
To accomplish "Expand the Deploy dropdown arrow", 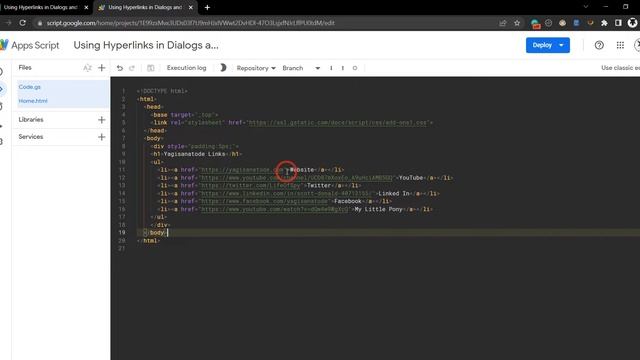I will click(x=562, y=45).
